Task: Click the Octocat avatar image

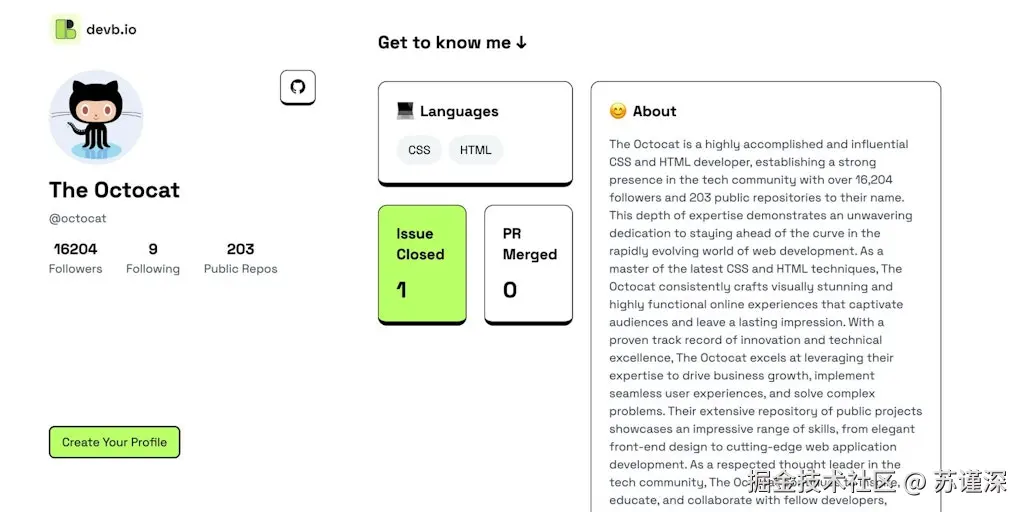Action: [96, 117]
